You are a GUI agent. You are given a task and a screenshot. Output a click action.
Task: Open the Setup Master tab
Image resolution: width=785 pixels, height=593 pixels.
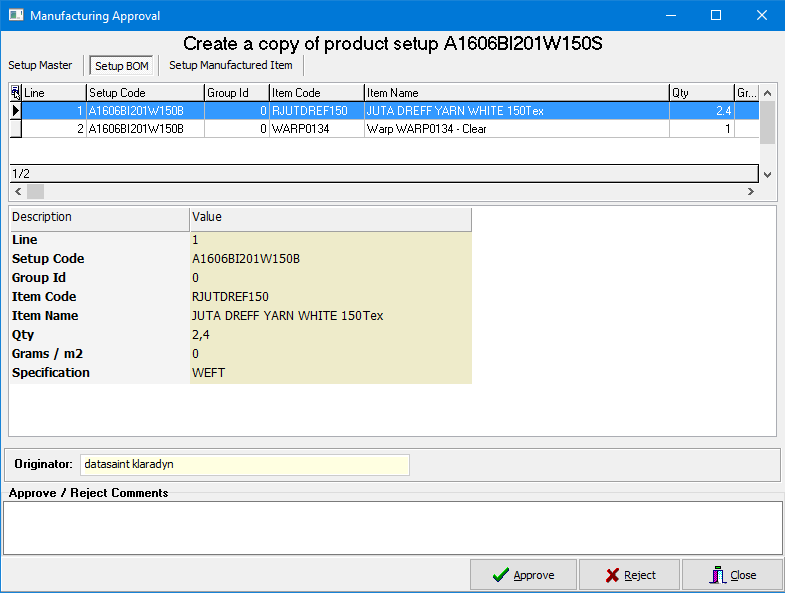40,65
